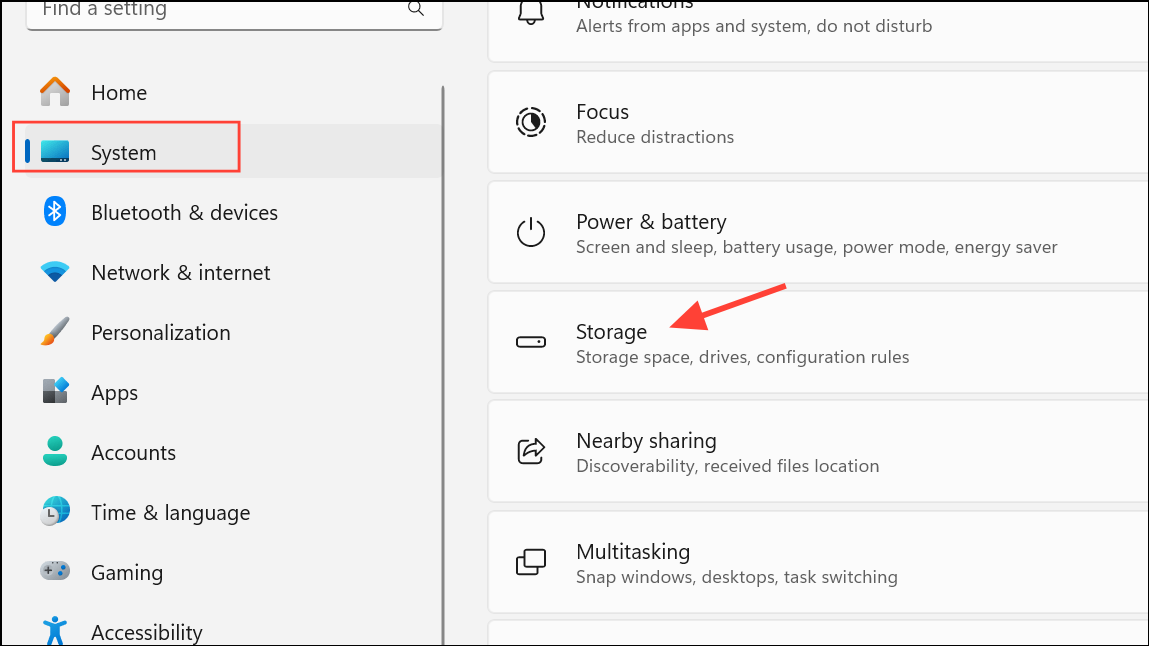This screenshot has width=1149, height=646.
Task: Select System in the sidebar
Action: pyautogui.click(x=122, y=152)
